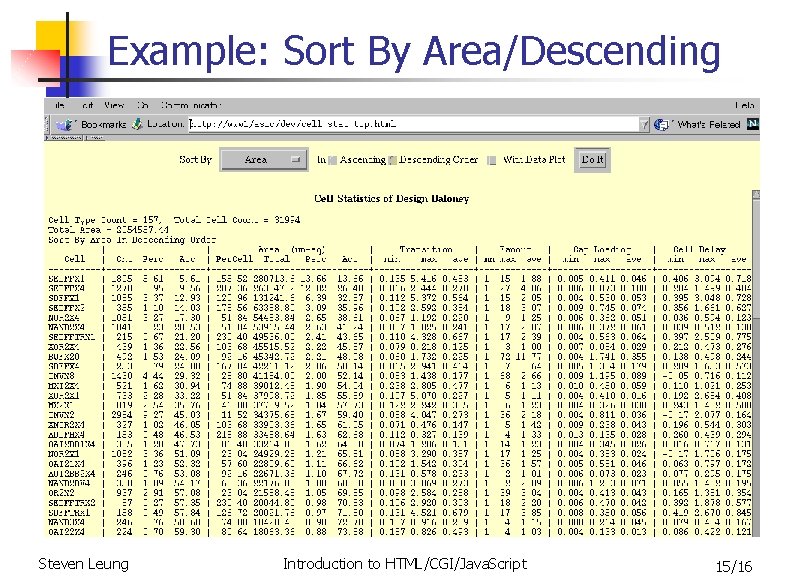Click the What's Related icon
The height and width of the screenshot is (576, 792).
click(661, 124)
